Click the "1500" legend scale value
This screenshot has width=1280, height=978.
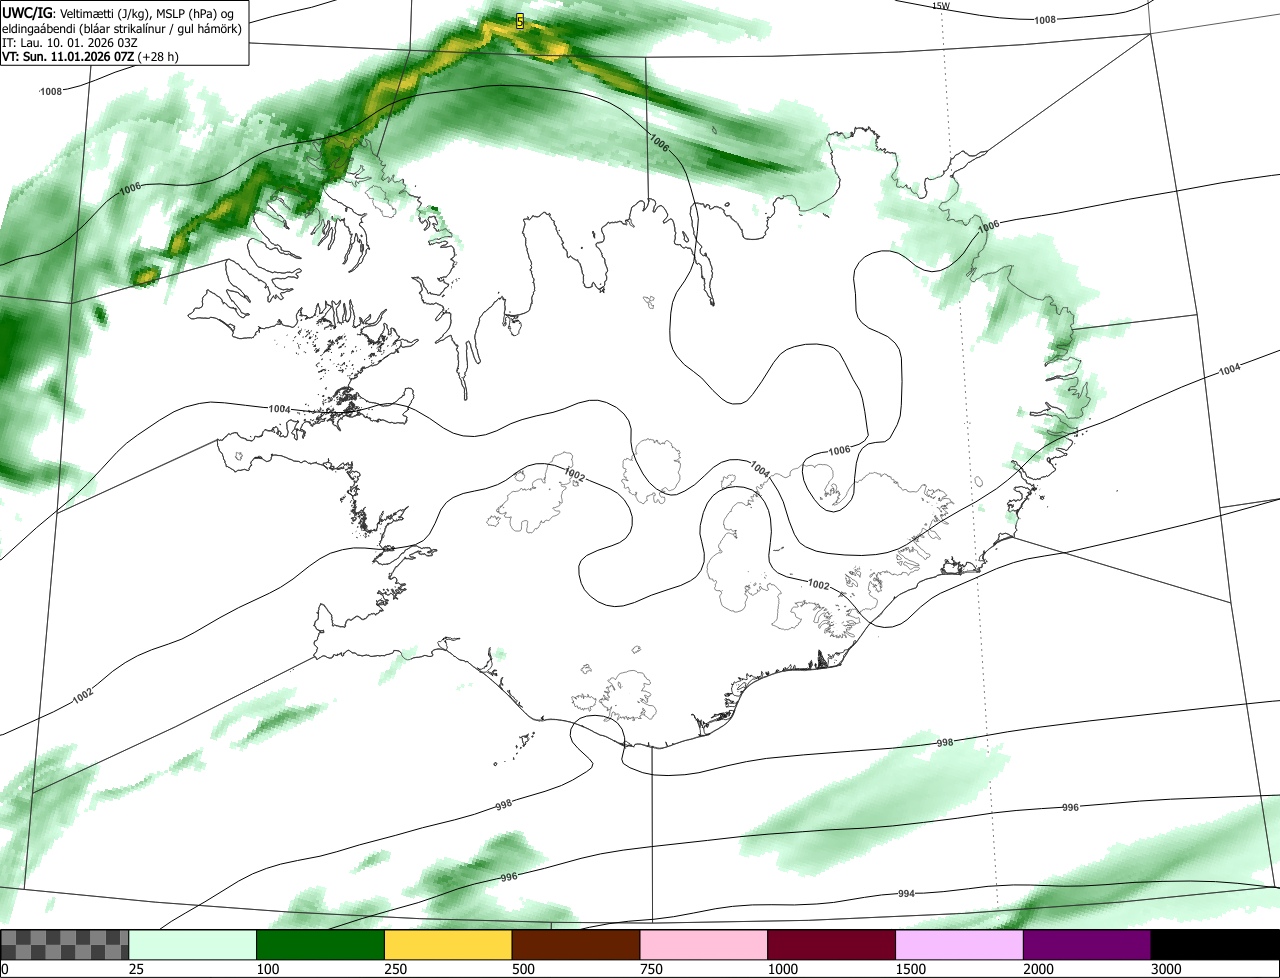coord(911,969)
